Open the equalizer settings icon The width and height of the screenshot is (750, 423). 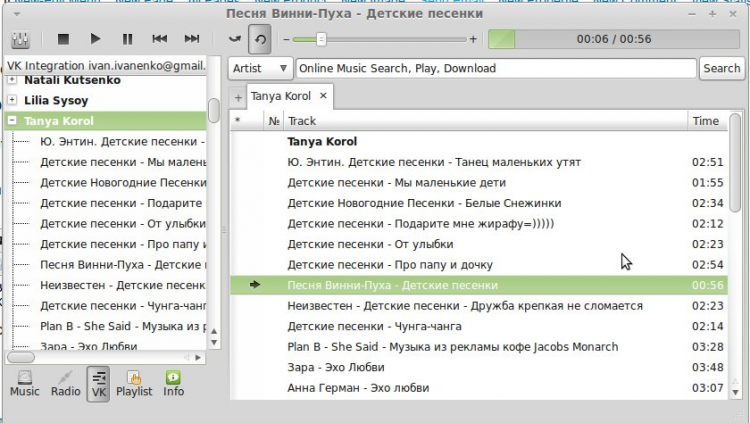click(x=20, y=39)
